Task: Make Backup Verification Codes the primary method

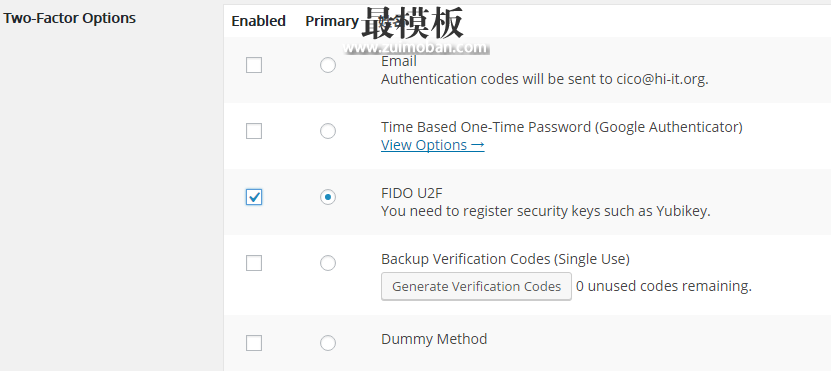Action: [x=328, y=263]
